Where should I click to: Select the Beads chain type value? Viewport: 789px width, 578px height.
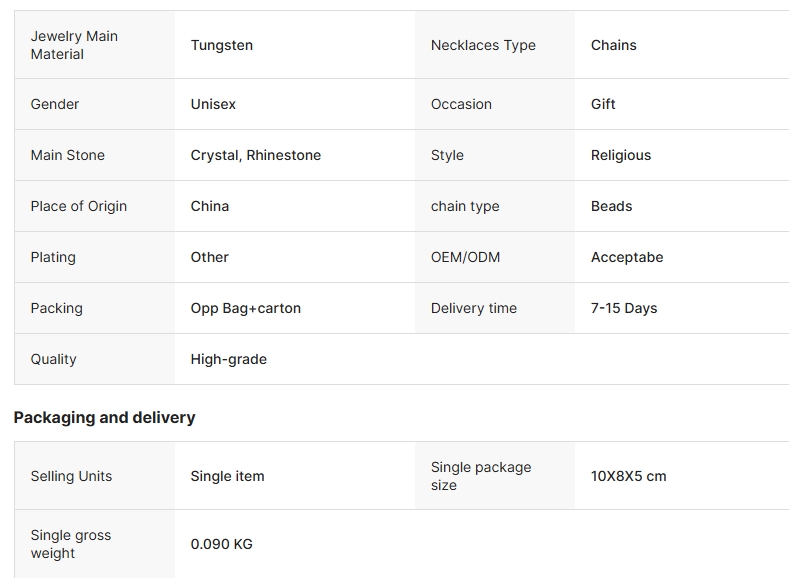(x=612, y=206)
